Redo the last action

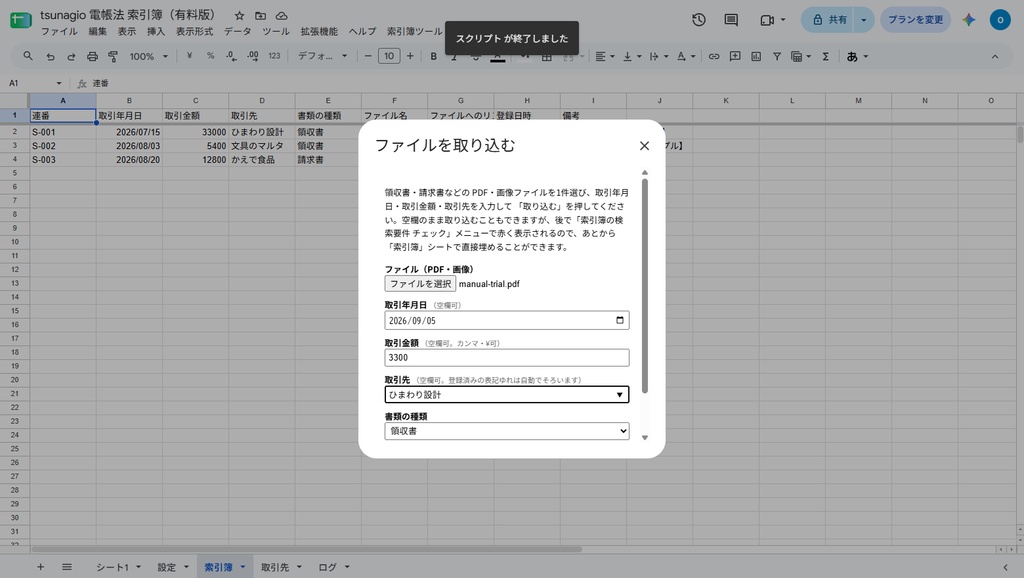pyautogui.click(x=71, y=57)
